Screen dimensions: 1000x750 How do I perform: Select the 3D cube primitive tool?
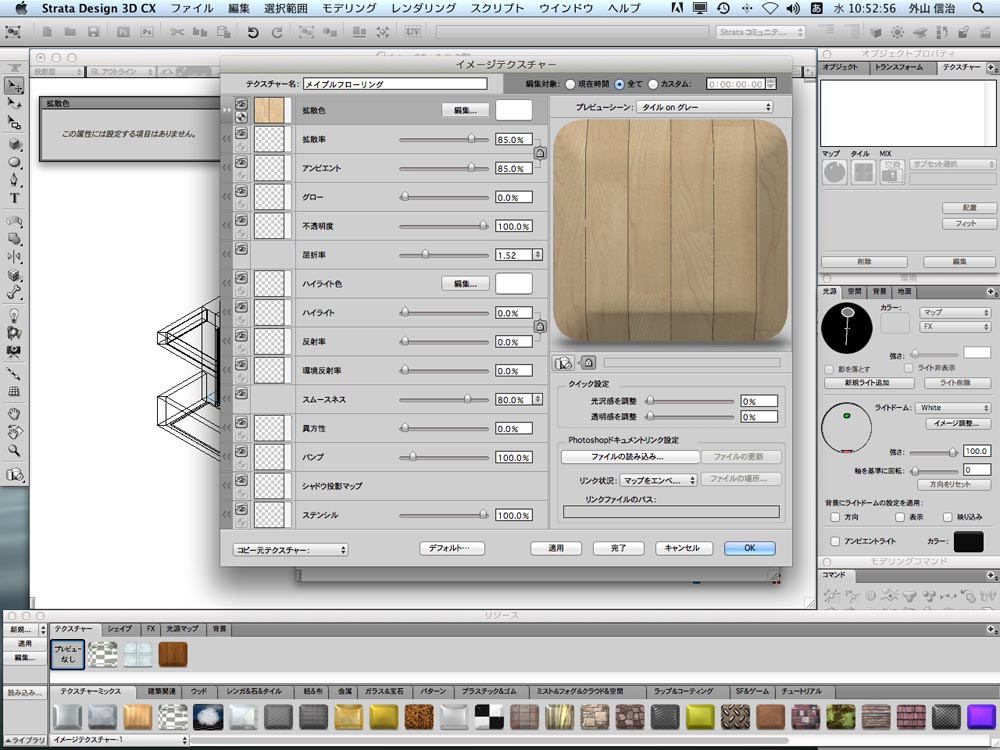pos(14,144)
